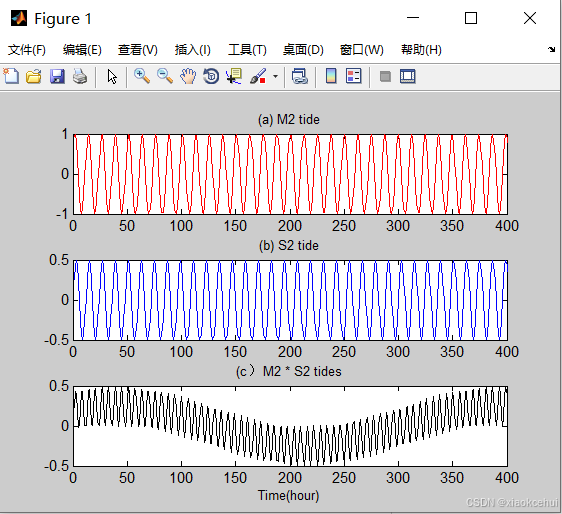Click the '(c) M2 * S2 tides' title
The width and height of the screenshot is (562, 514).
pyautogui.click(x=289, y=371)
